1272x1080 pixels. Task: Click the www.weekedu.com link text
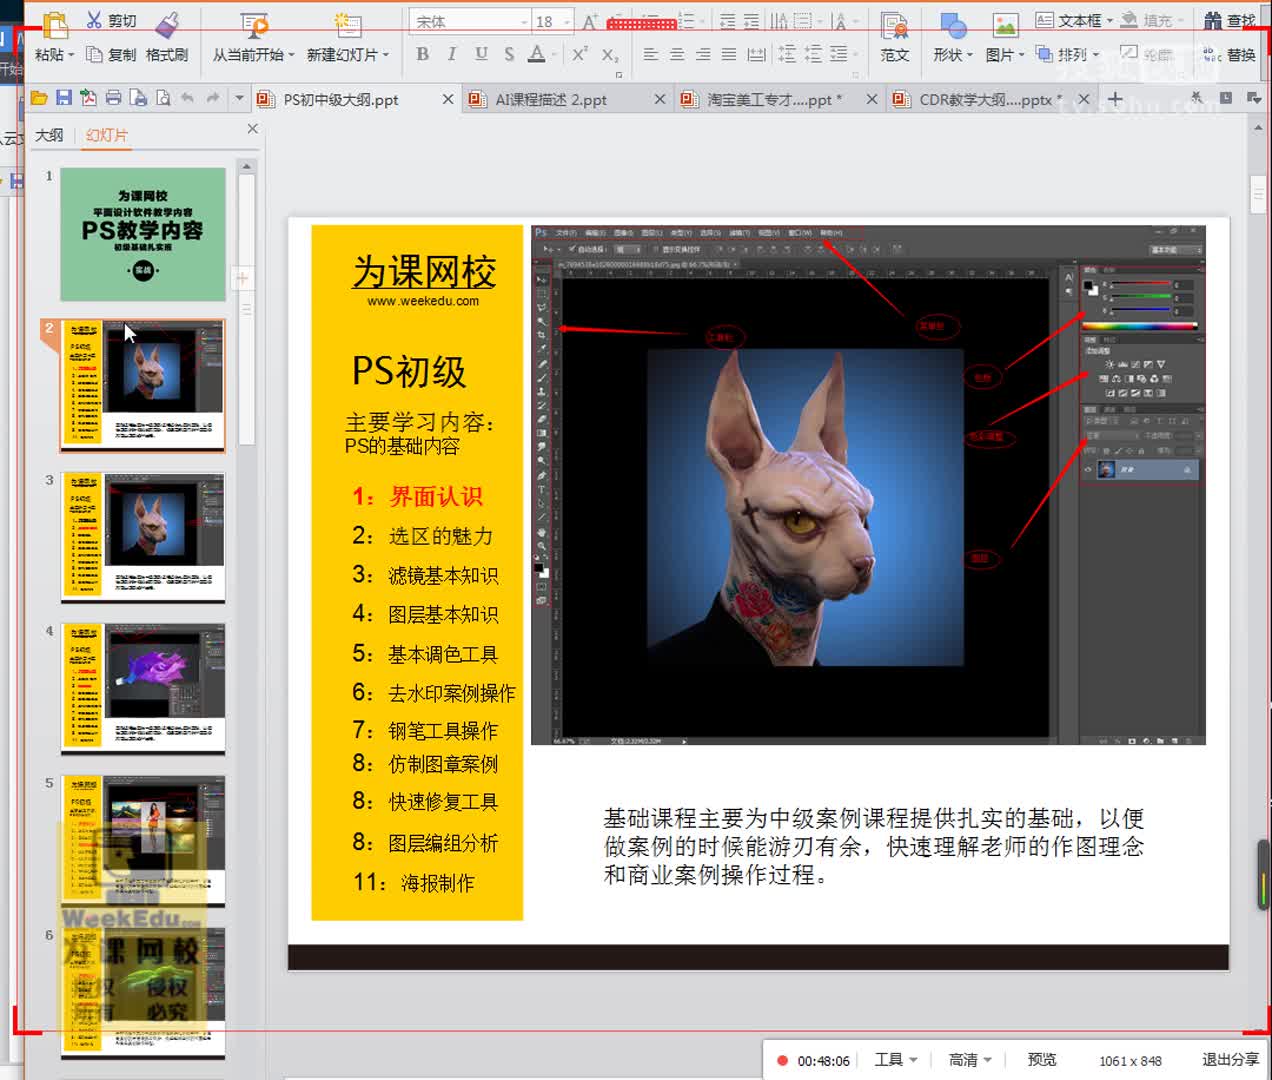pyautogui.click(x=422, y=301)
